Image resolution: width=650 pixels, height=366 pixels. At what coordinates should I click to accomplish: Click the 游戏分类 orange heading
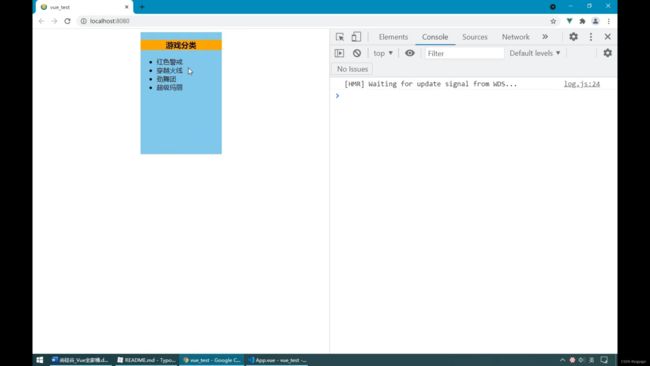tap(181, 45)
